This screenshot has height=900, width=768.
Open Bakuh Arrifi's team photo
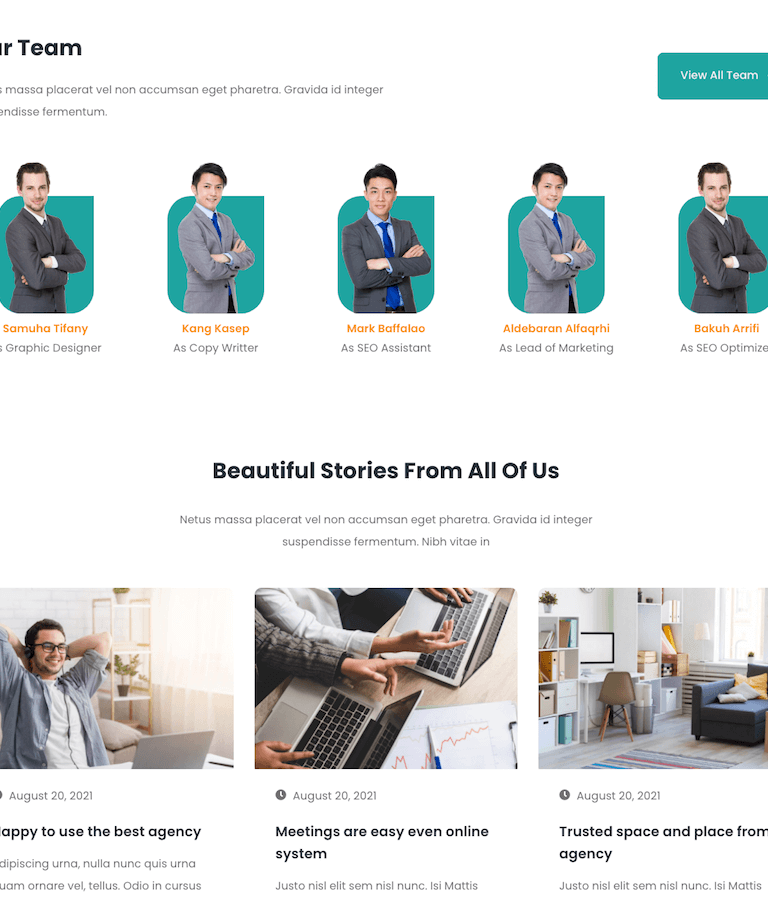point(723,238)
